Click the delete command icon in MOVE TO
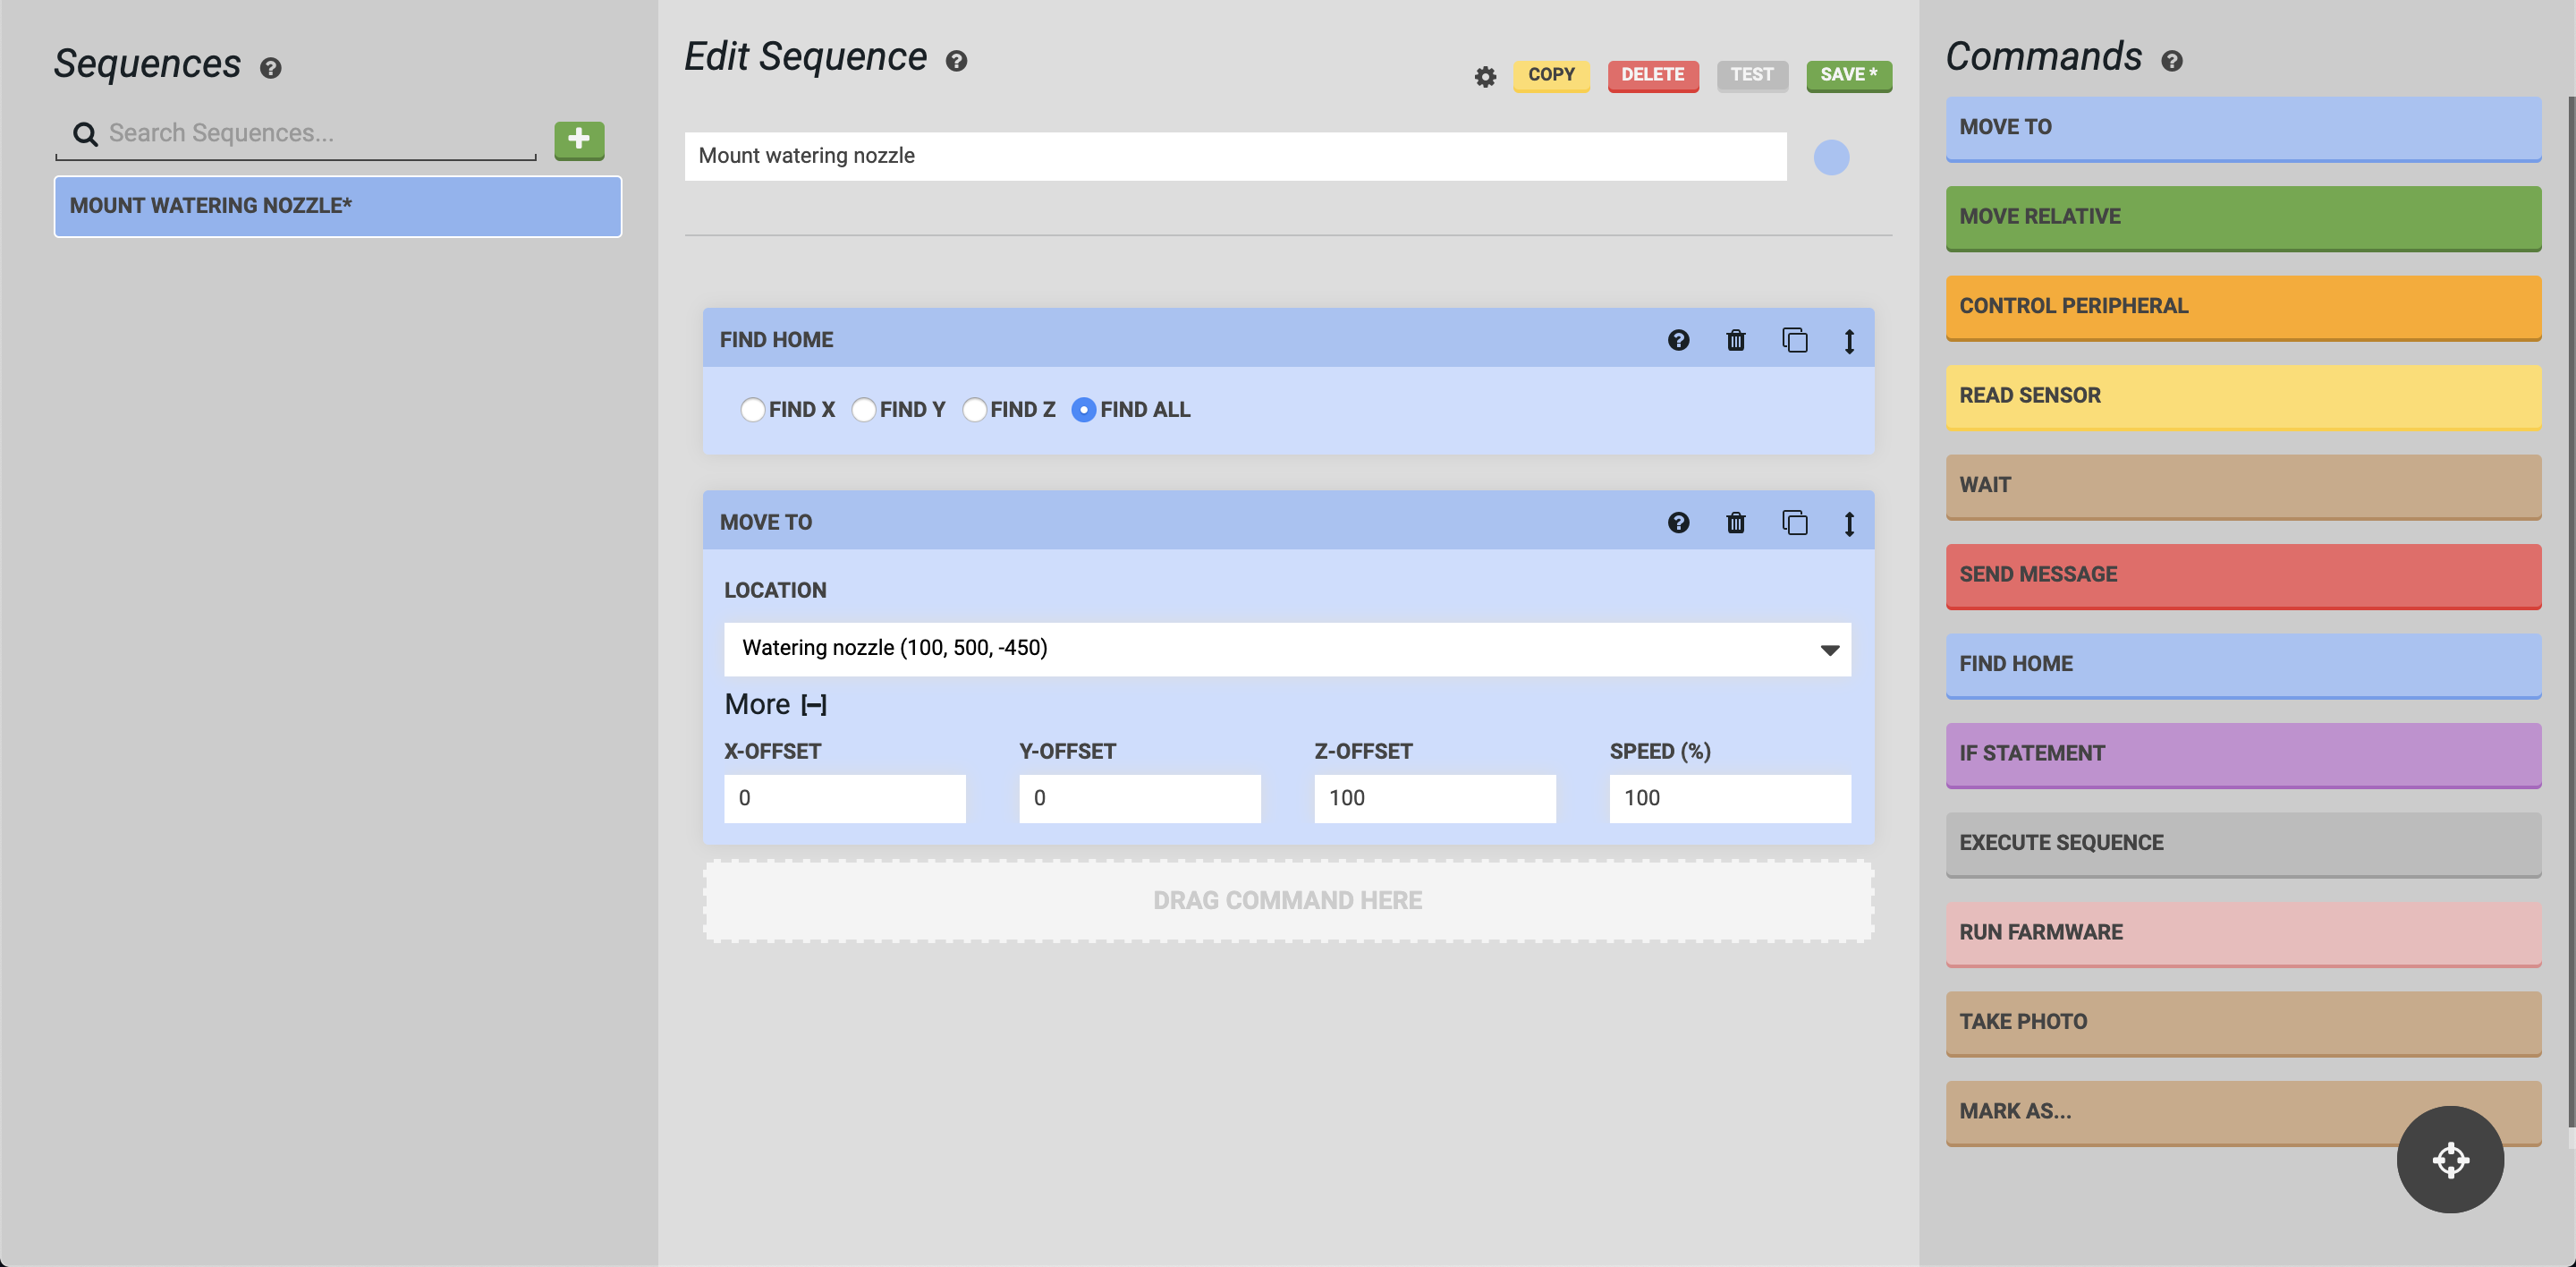 tap(1736, 521)
